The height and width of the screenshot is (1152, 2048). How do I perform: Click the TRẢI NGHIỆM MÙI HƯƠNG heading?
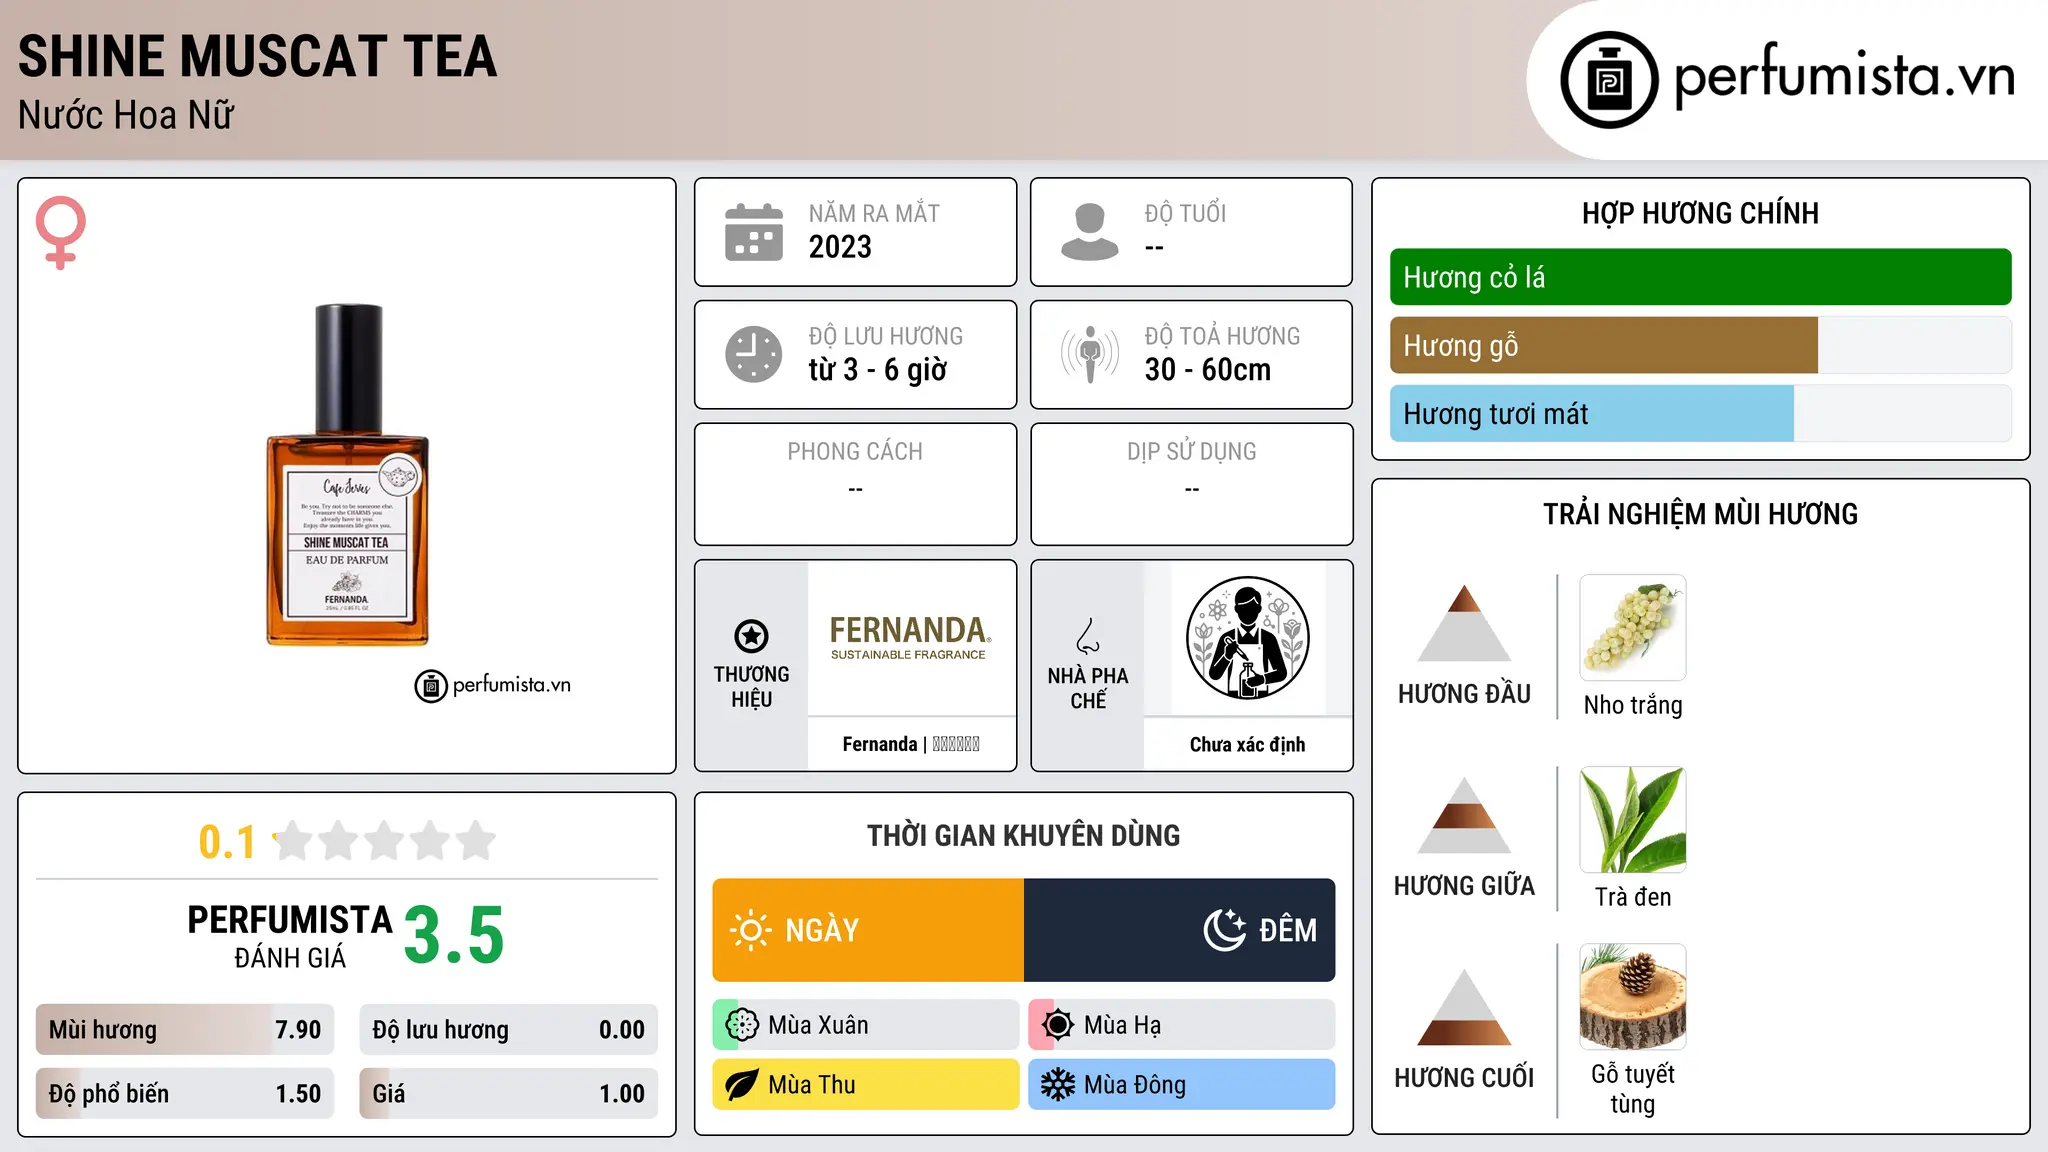[1700, 514]
